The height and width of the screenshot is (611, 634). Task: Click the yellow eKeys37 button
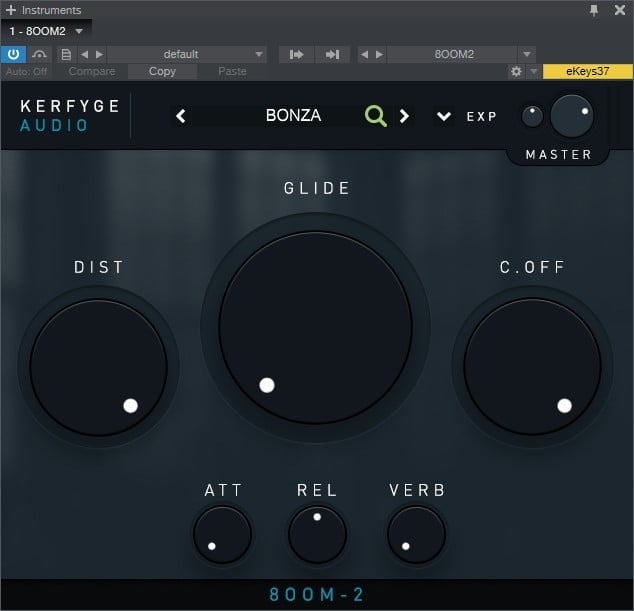pos(588,72)
